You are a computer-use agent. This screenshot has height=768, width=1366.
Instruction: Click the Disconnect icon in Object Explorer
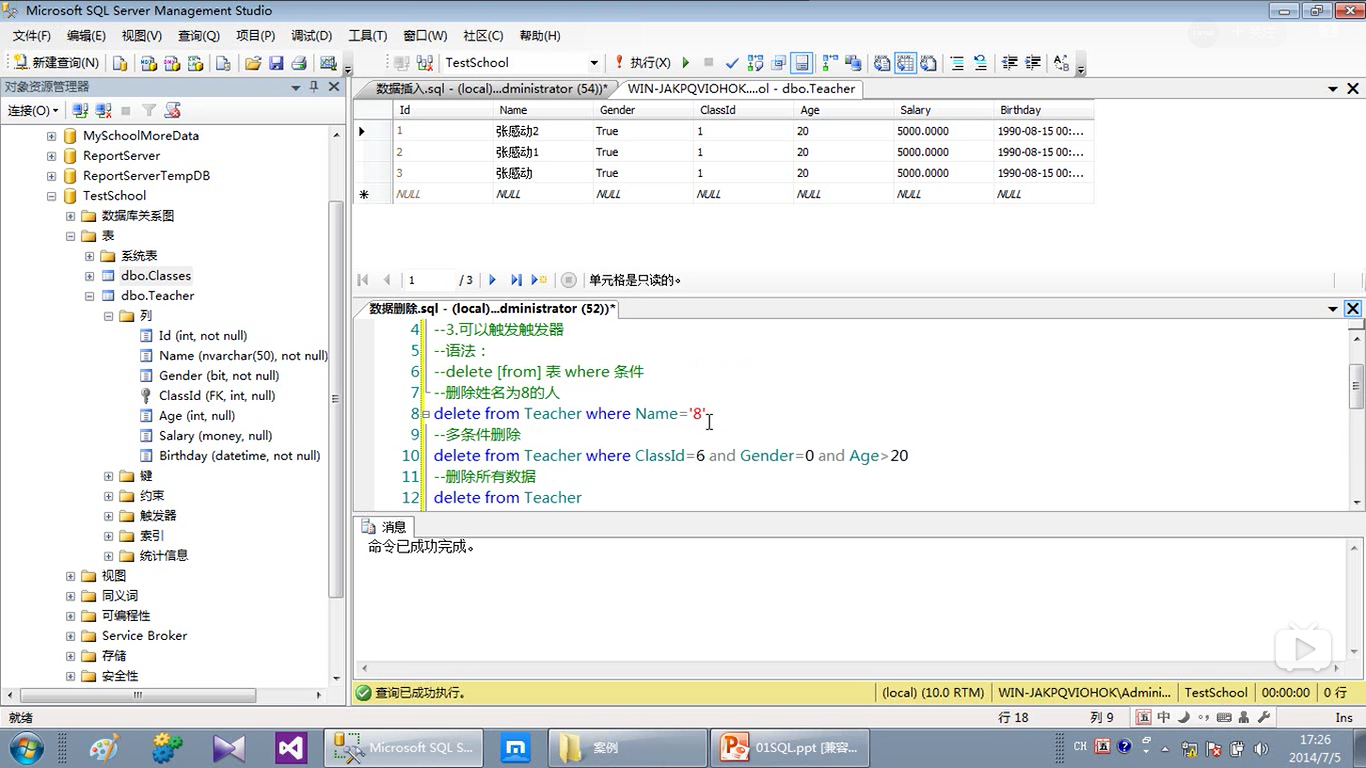tap(103, 110)
